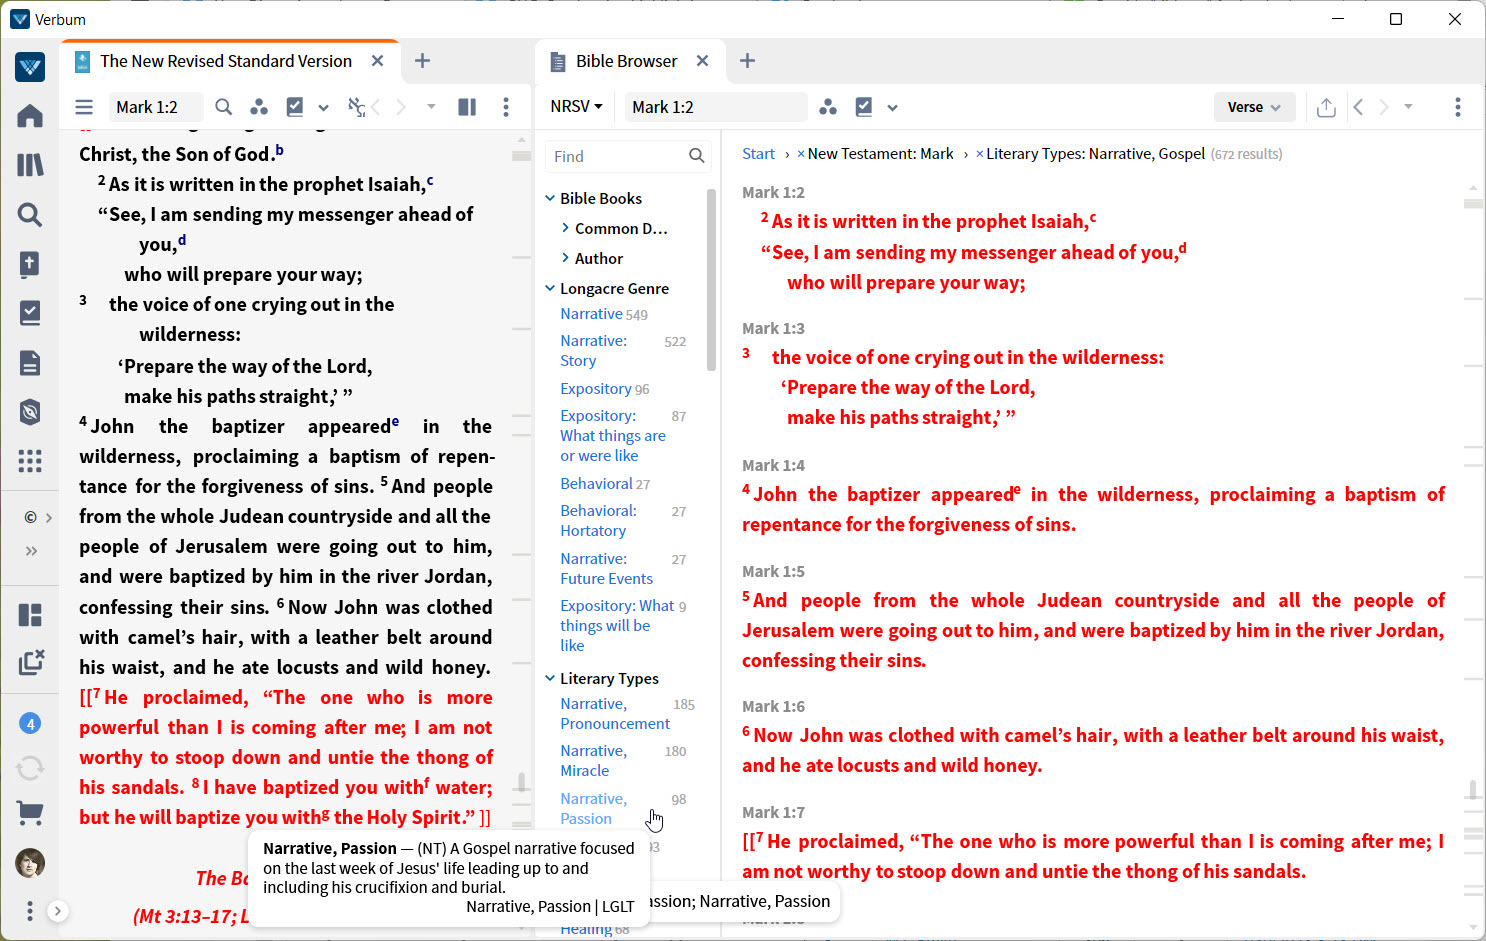This screenshot has height=941, width=1486.
Task: Toggle multi-column view in the NRSV panel
Action: (x=467, y=107)
